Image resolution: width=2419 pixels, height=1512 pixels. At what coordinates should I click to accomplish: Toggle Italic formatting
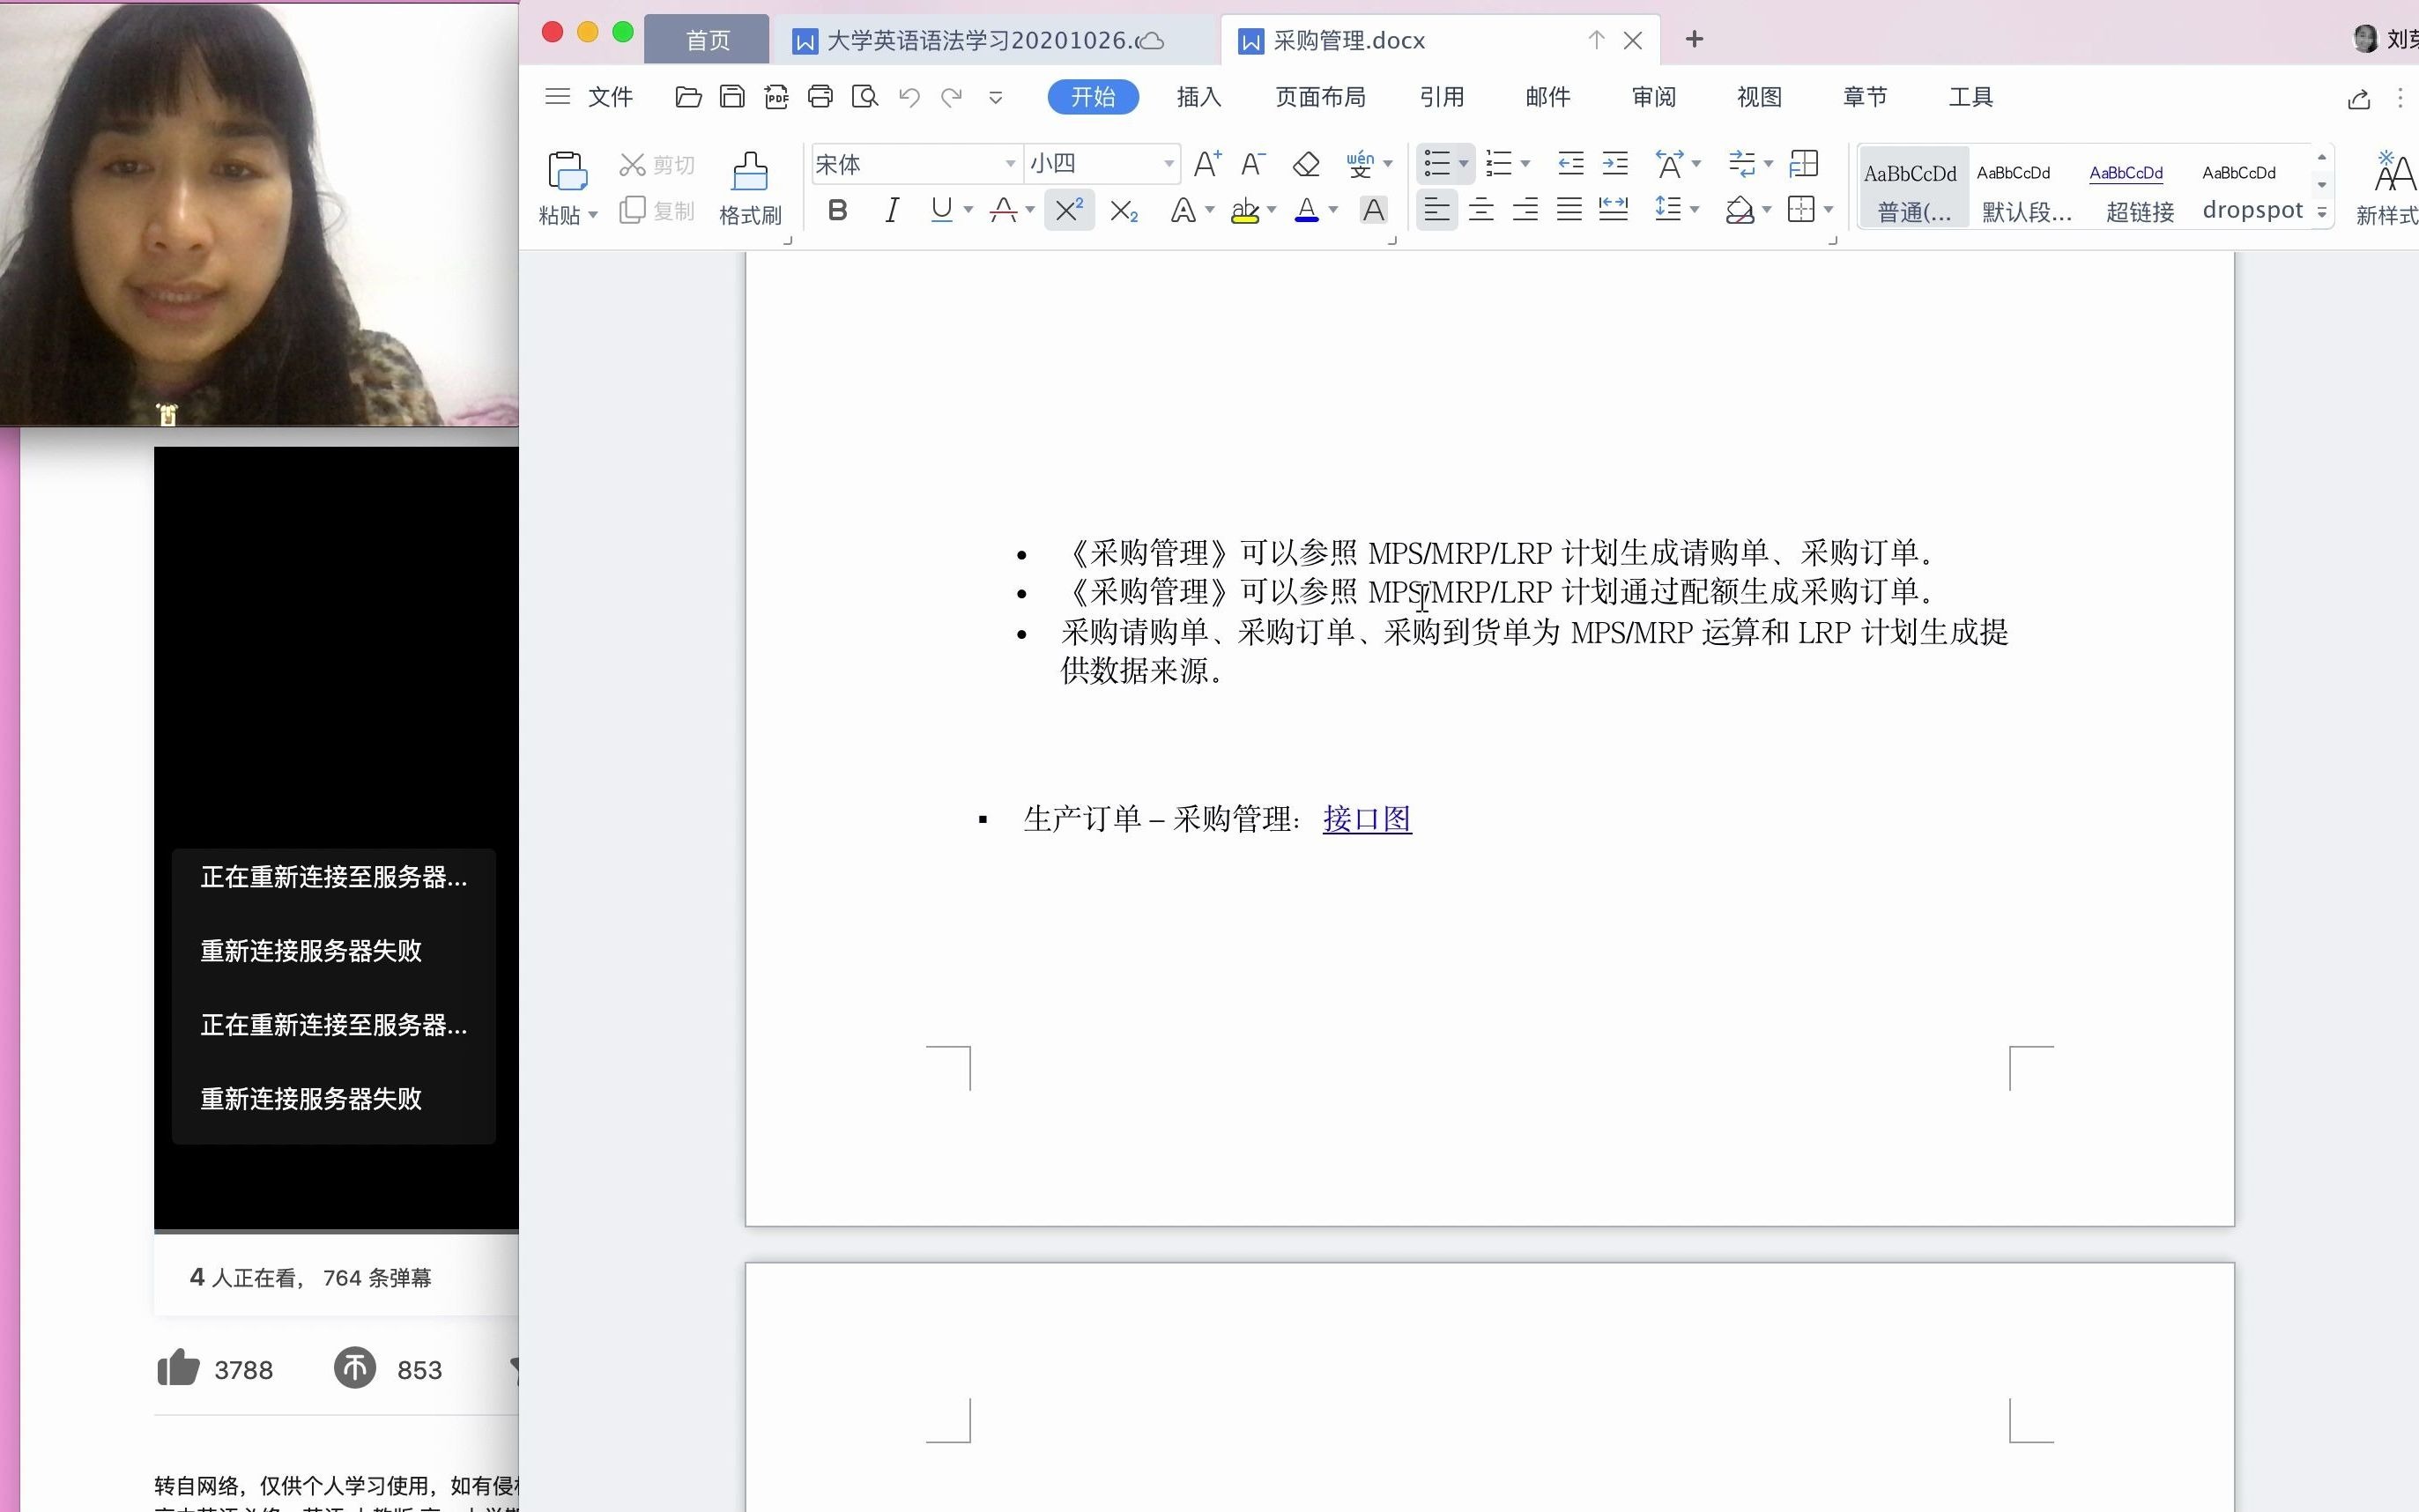tap(888, 212)
